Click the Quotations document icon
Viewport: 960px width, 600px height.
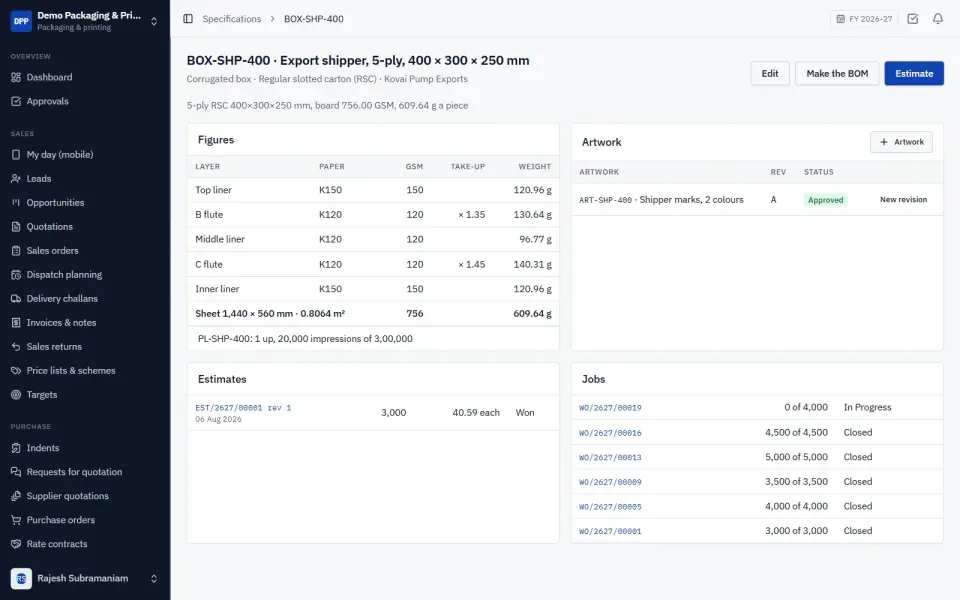[16, 227]
